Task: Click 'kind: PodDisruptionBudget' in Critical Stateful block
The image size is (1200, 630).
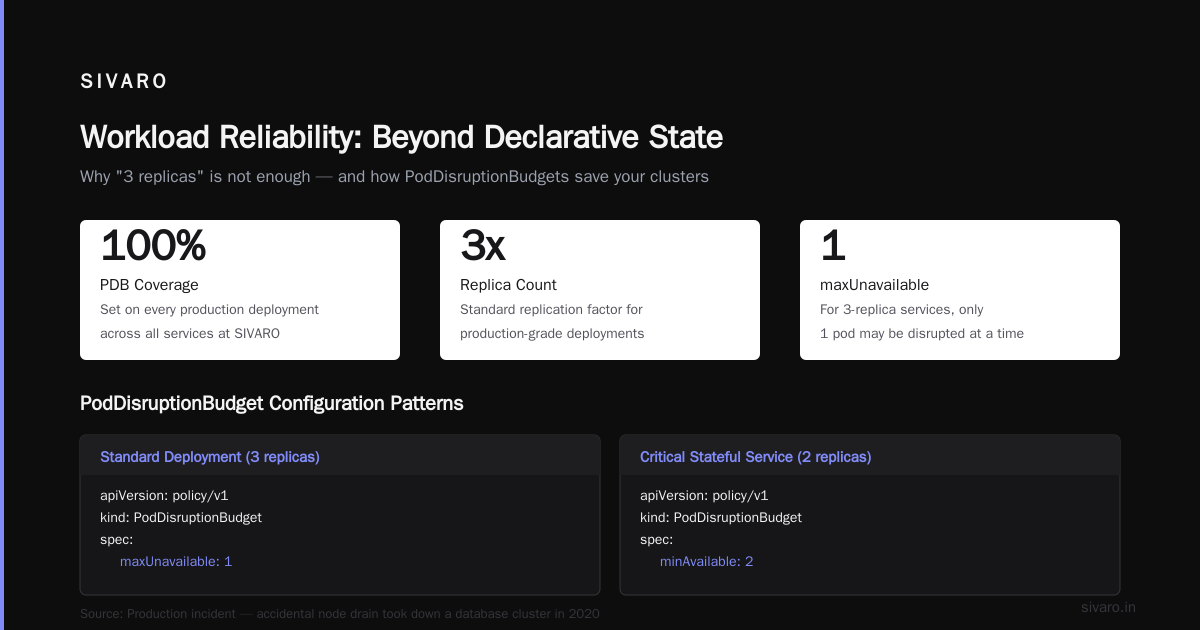Action: [721, 518]
